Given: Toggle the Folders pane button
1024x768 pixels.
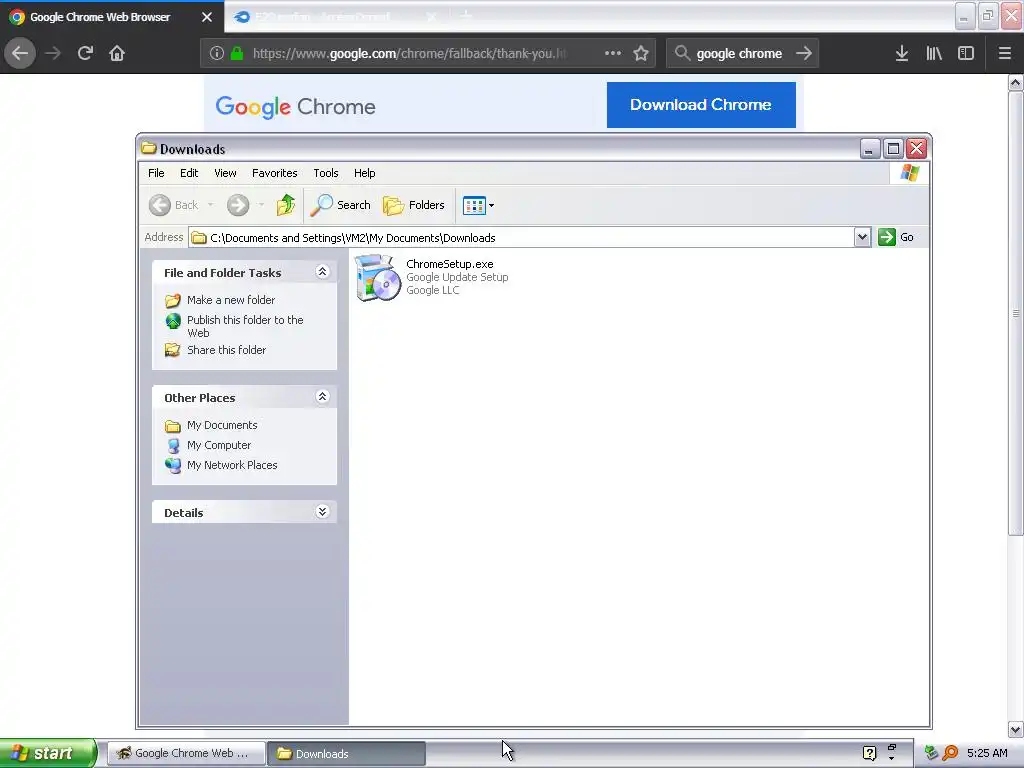Looking at the screenshot, I should (x=414, y=205).
